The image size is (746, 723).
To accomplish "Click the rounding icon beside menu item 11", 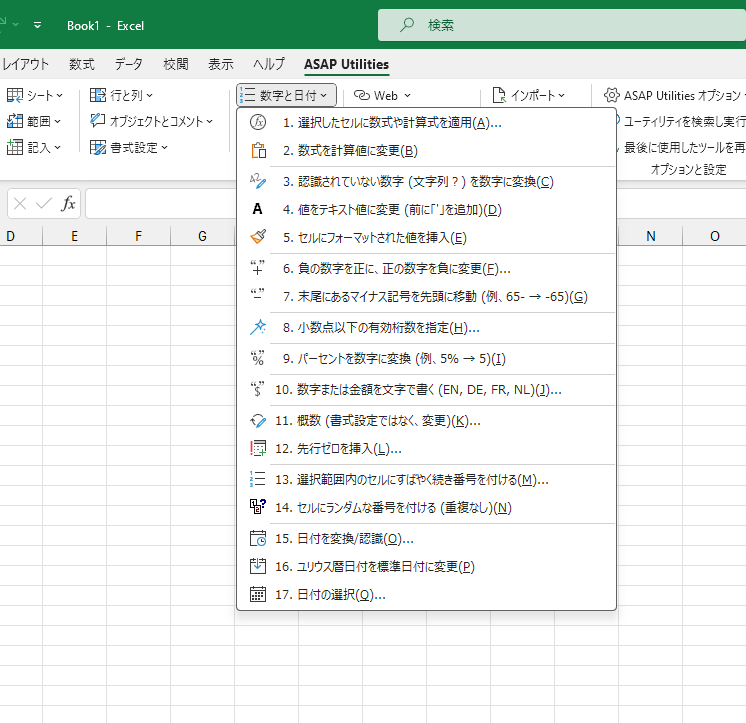I will pyautogui.click(x=258, y=420).
